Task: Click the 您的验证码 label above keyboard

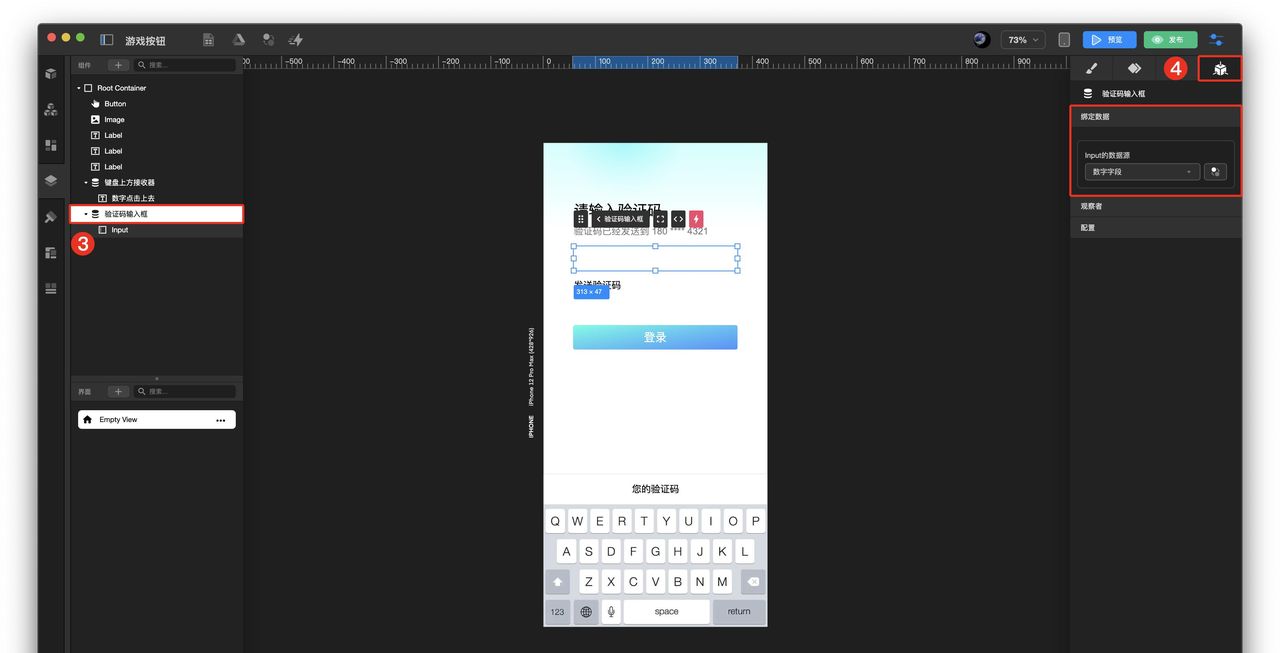Action: pos(655,489)
